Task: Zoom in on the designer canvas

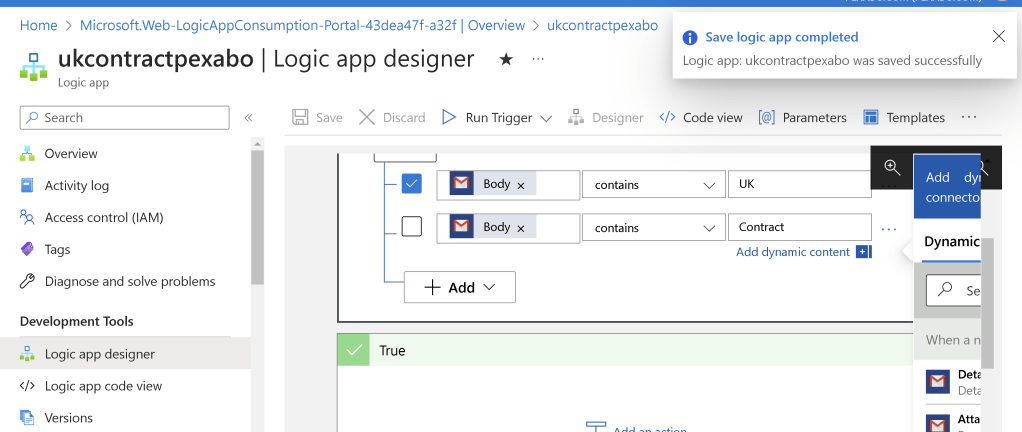Action: tap(892, 167)
